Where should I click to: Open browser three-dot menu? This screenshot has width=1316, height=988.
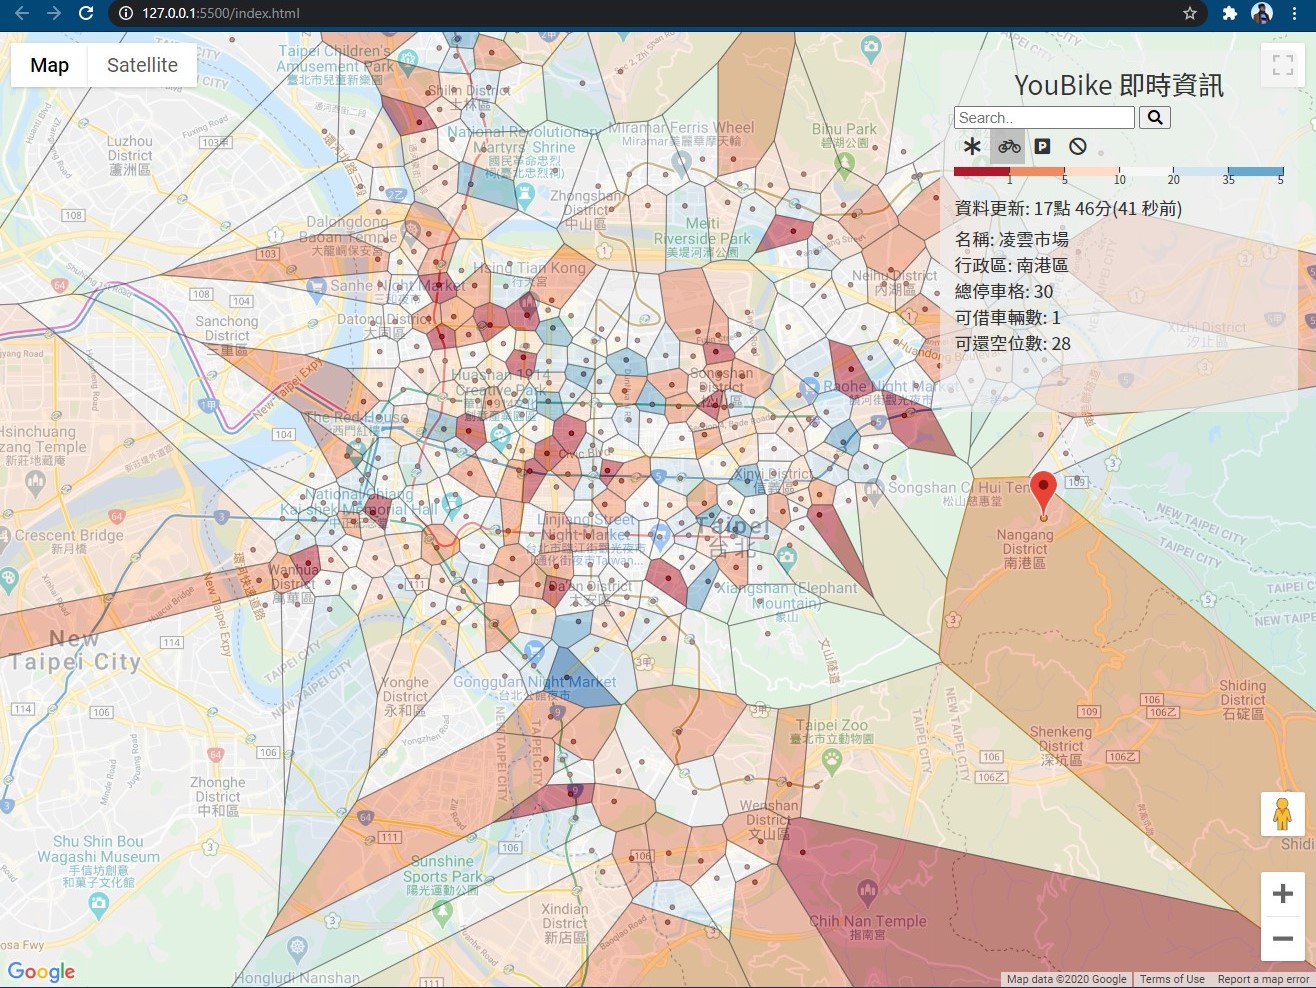coord(1295,13)
